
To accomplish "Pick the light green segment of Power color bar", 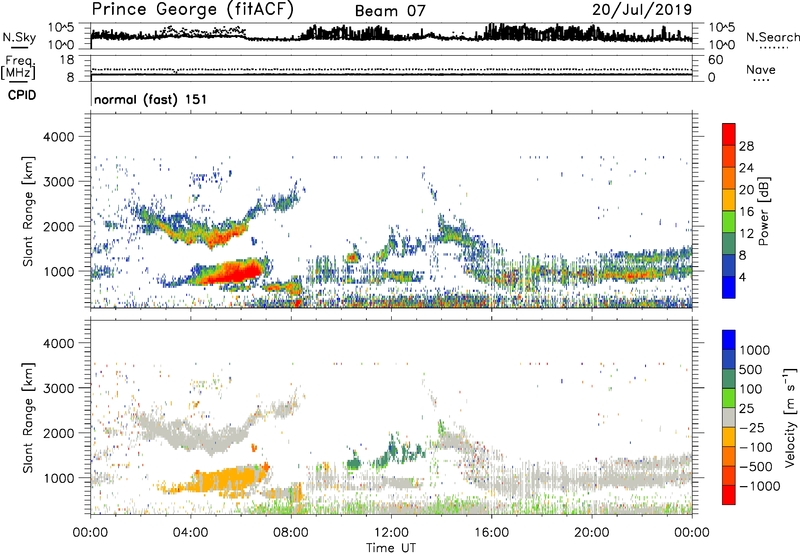I will [729, 222].
